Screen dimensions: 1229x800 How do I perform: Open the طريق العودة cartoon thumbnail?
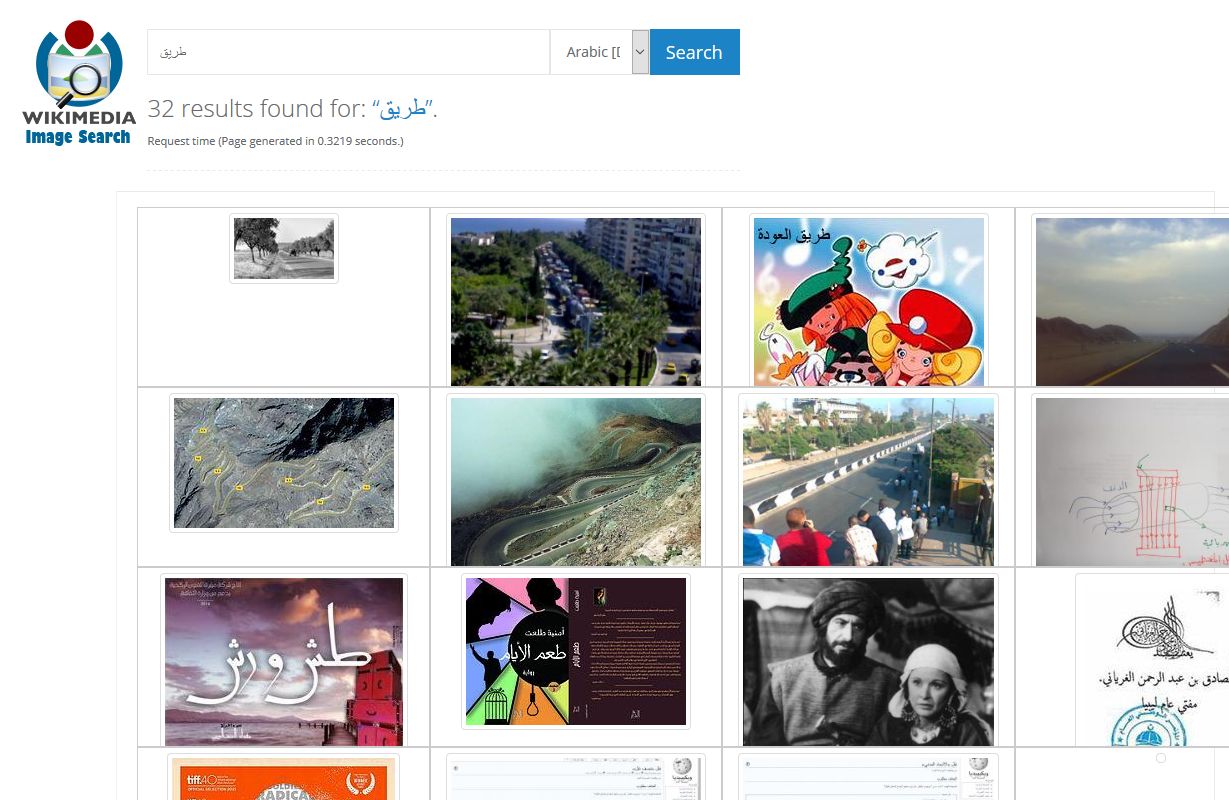[869, 301]
